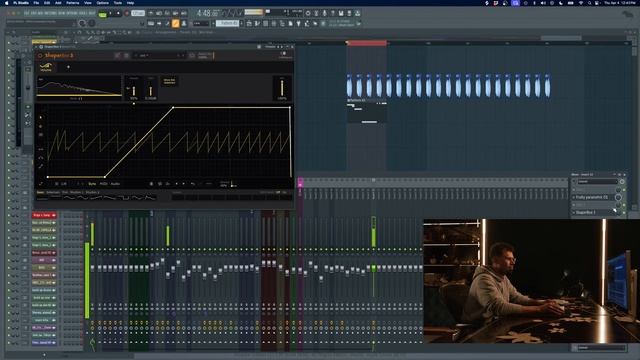Go to next ShaperBox preset arrow

coord(183,55)
